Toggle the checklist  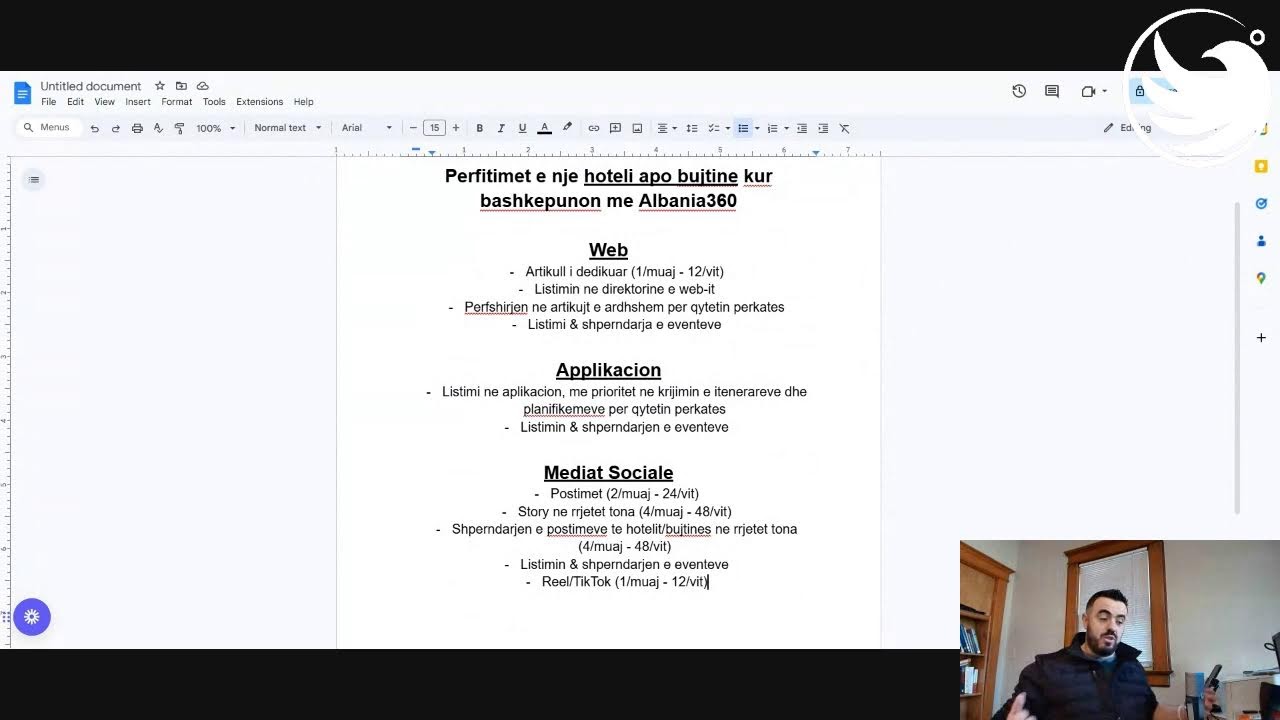click(x=714, y=128)
